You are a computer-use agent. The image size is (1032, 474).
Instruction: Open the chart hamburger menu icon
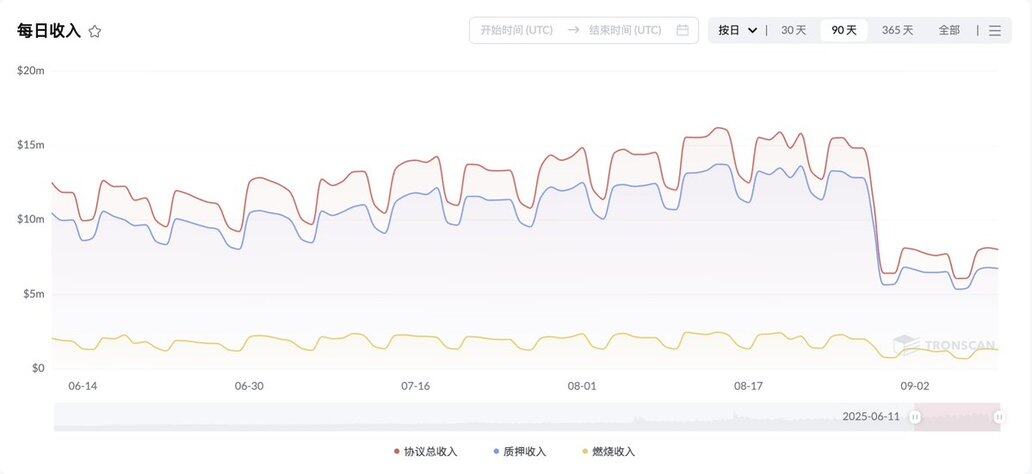994,30
